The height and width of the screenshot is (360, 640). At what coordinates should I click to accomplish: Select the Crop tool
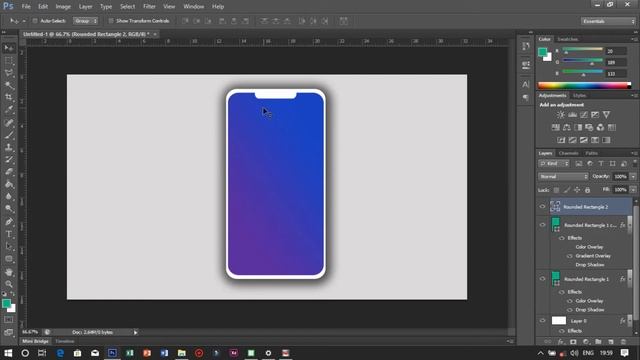[x=9, y=98]
